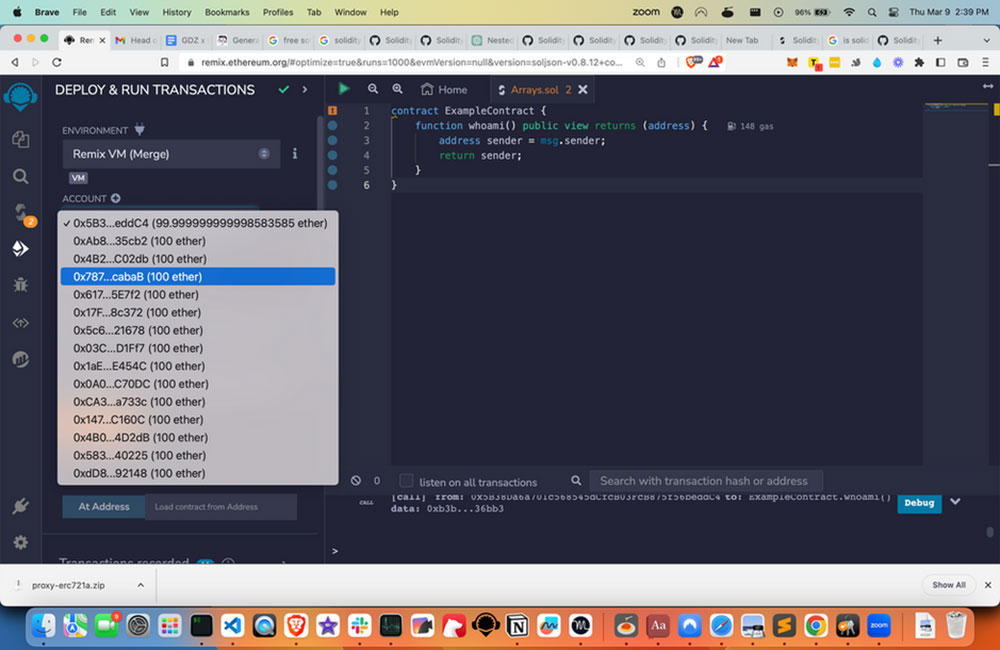Open Brave Shields lion icon

(693, 62)
